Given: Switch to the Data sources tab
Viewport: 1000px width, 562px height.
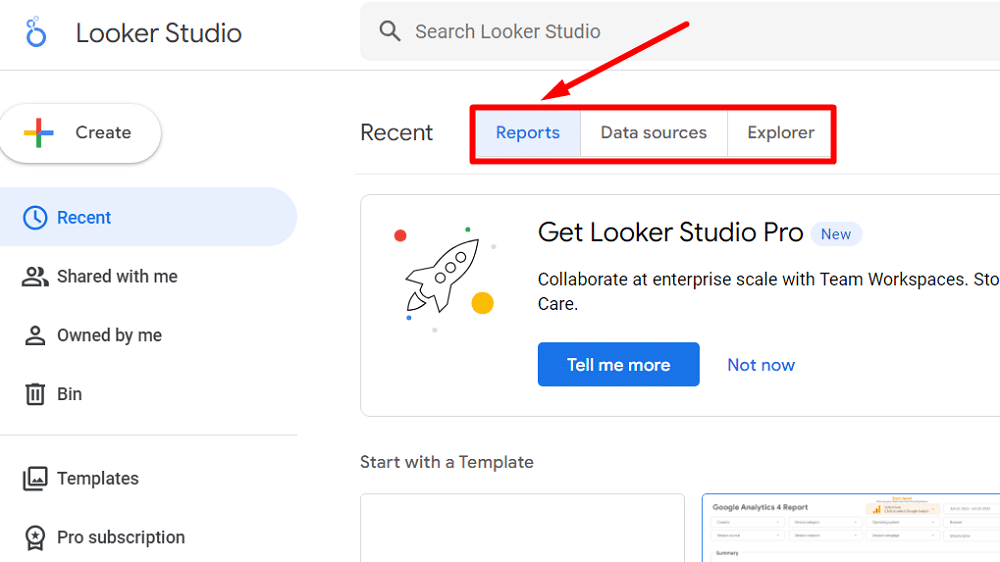Looking at the screenshot, I should 654,133.
